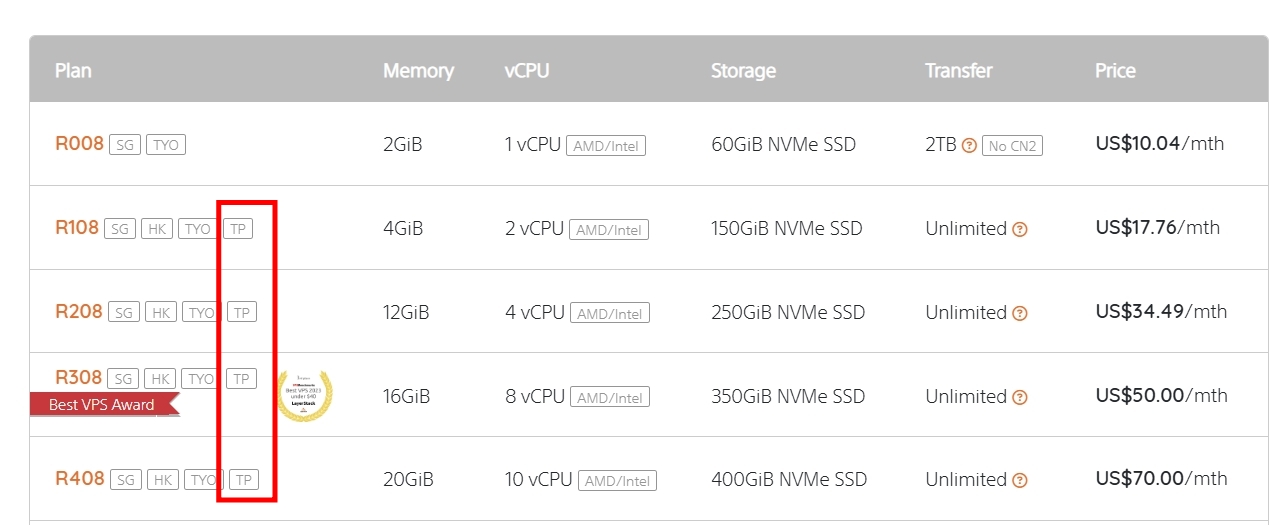Viewport: 1270px width, 525px height.
Task: Click the Price column header
Action: click(x=1115, y=71)
